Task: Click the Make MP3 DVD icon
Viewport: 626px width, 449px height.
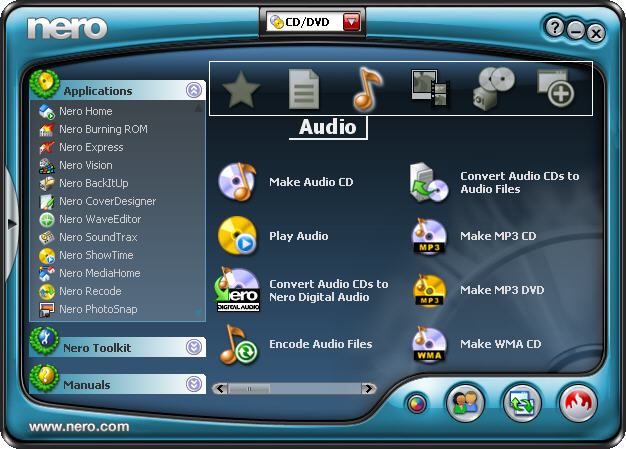Action: pos(429,290)
